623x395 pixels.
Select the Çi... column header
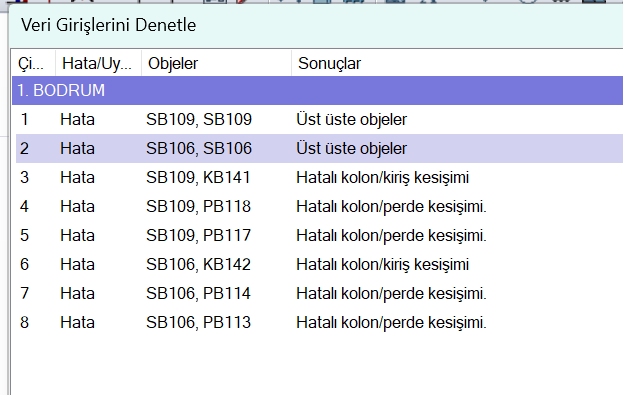[33, 64]
